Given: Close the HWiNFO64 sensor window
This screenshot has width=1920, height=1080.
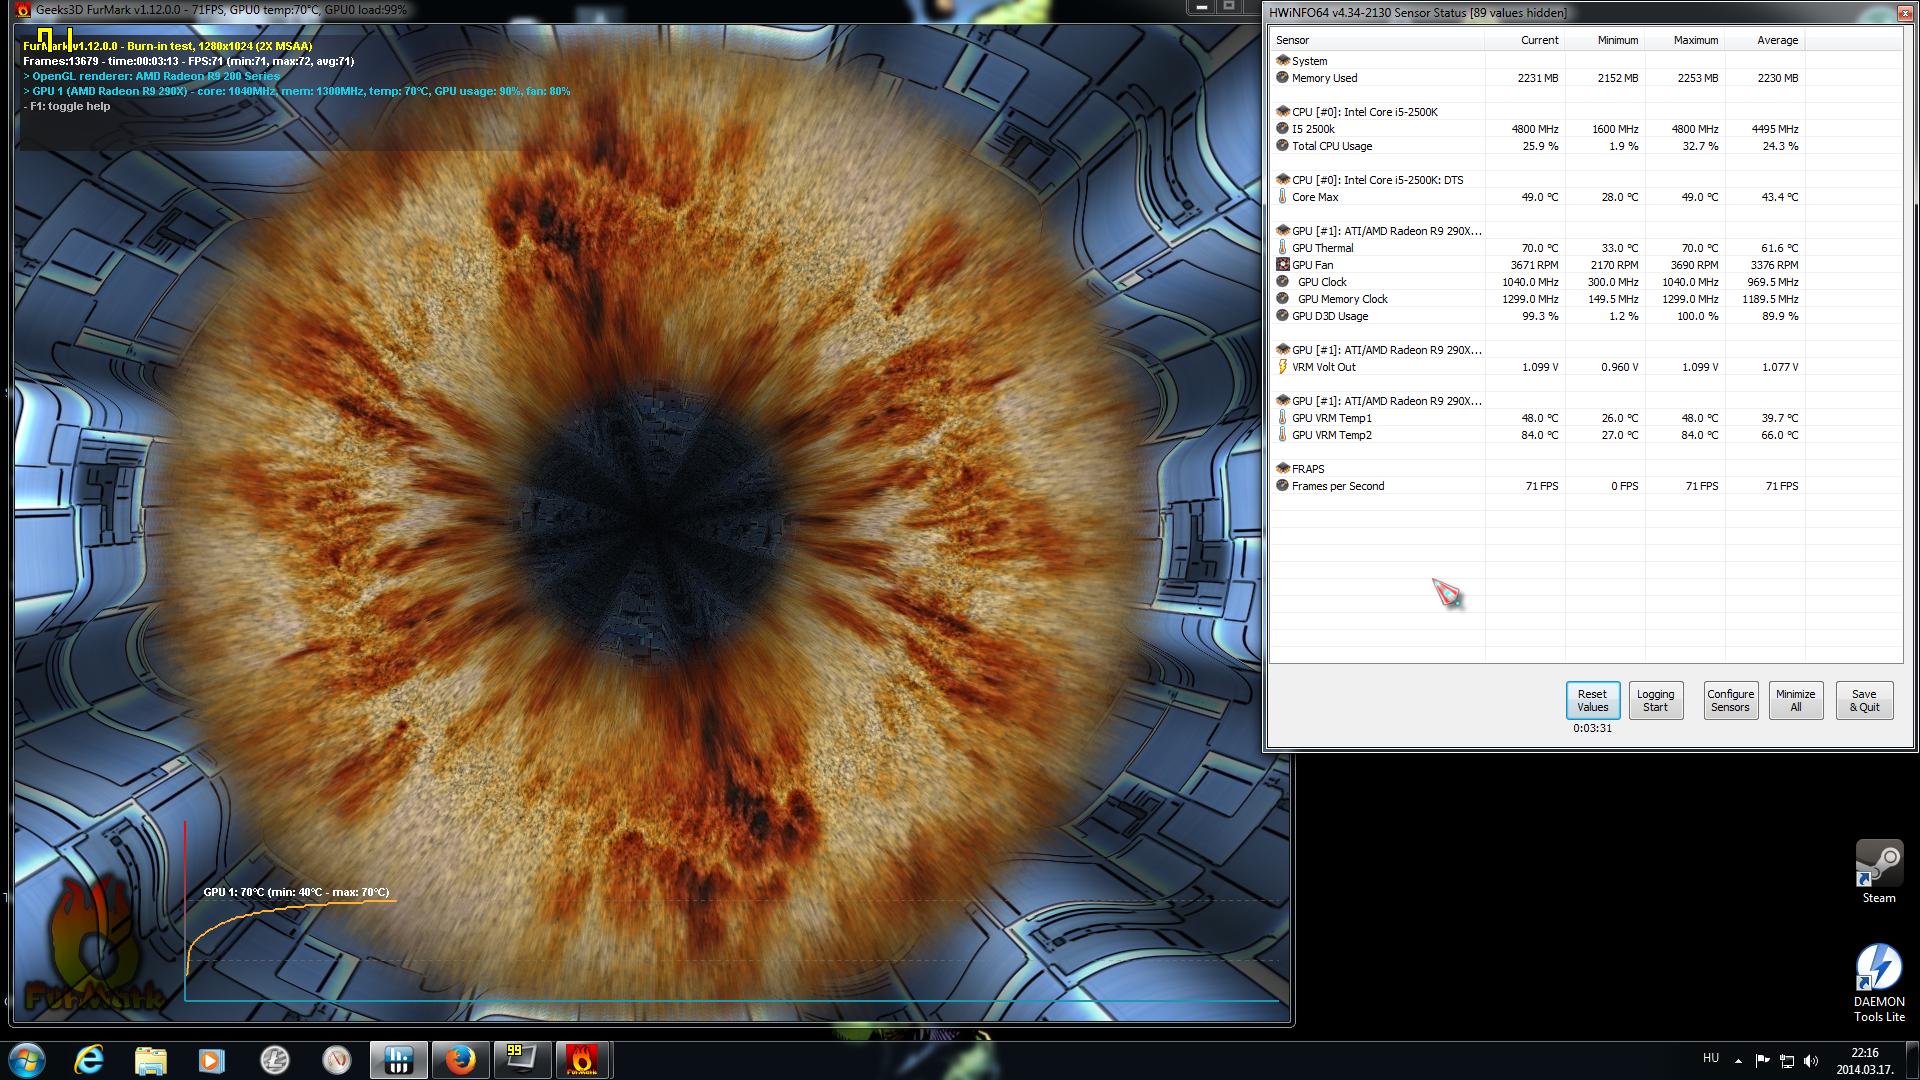Looking at the screenshot, I should pos(1904,13).
